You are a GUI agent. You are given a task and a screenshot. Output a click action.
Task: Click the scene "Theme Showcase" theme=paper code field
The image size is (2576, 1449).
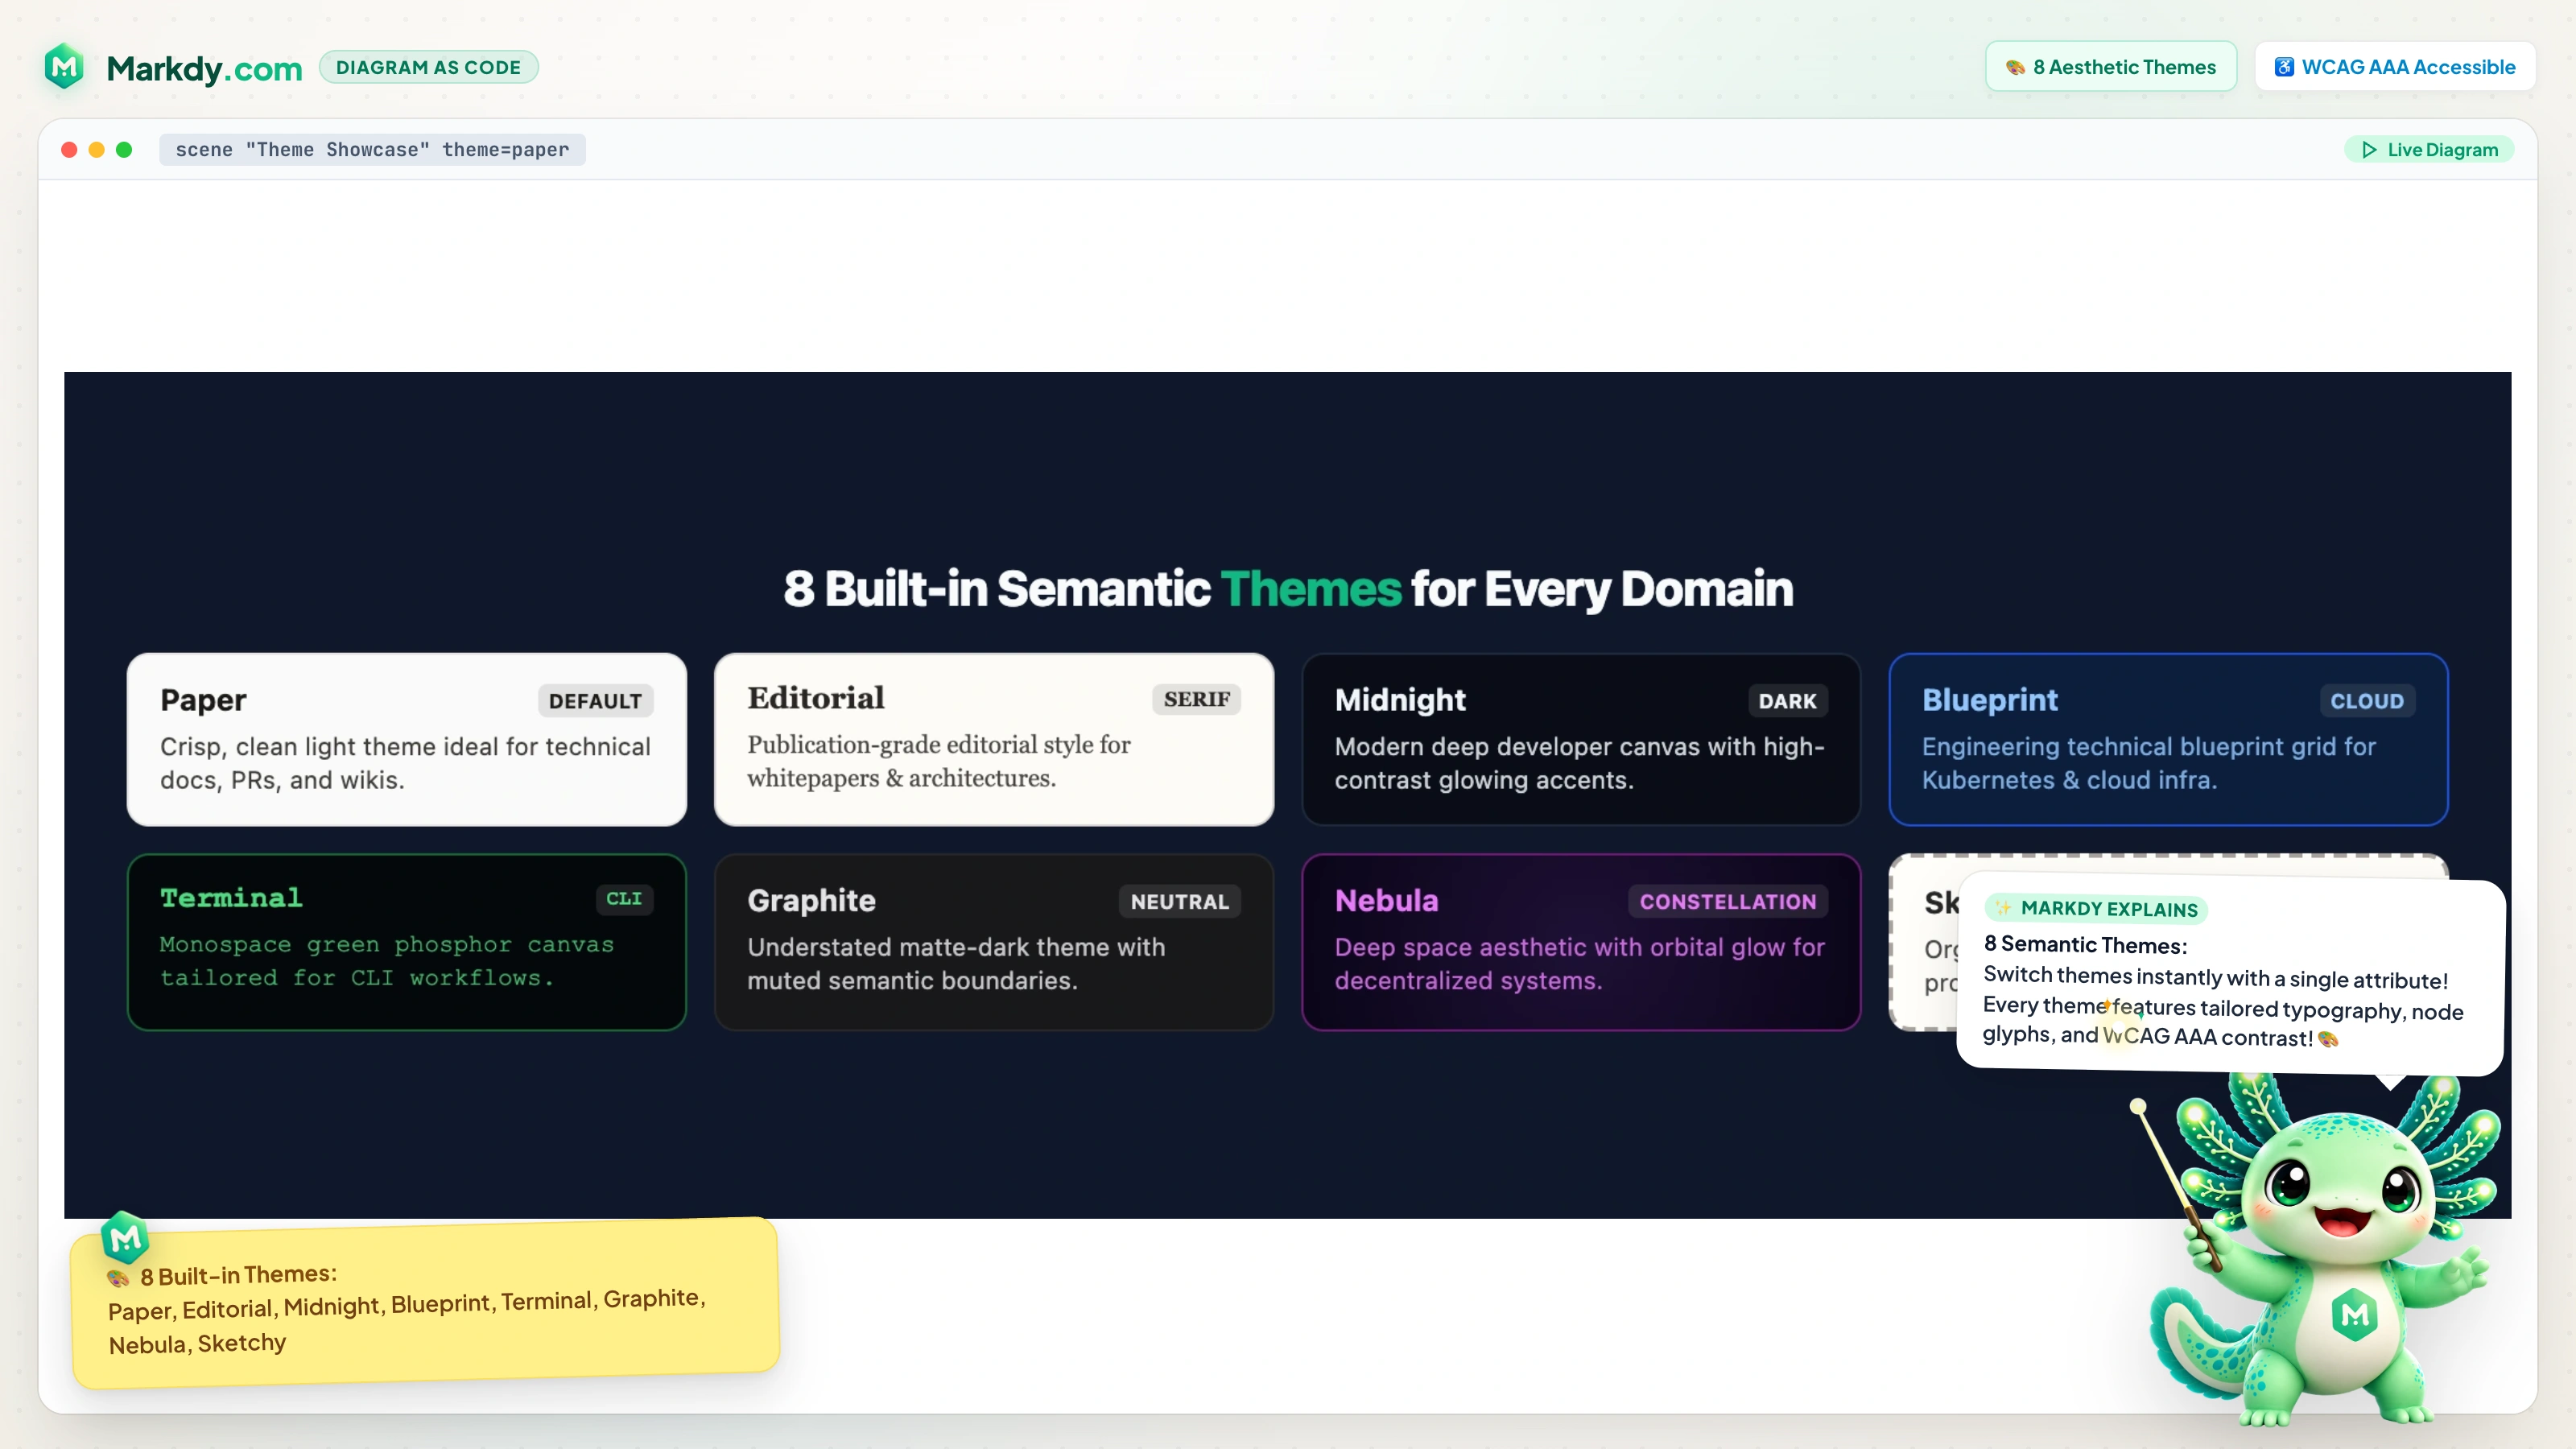pyautogui.click(x=372, y=150)
